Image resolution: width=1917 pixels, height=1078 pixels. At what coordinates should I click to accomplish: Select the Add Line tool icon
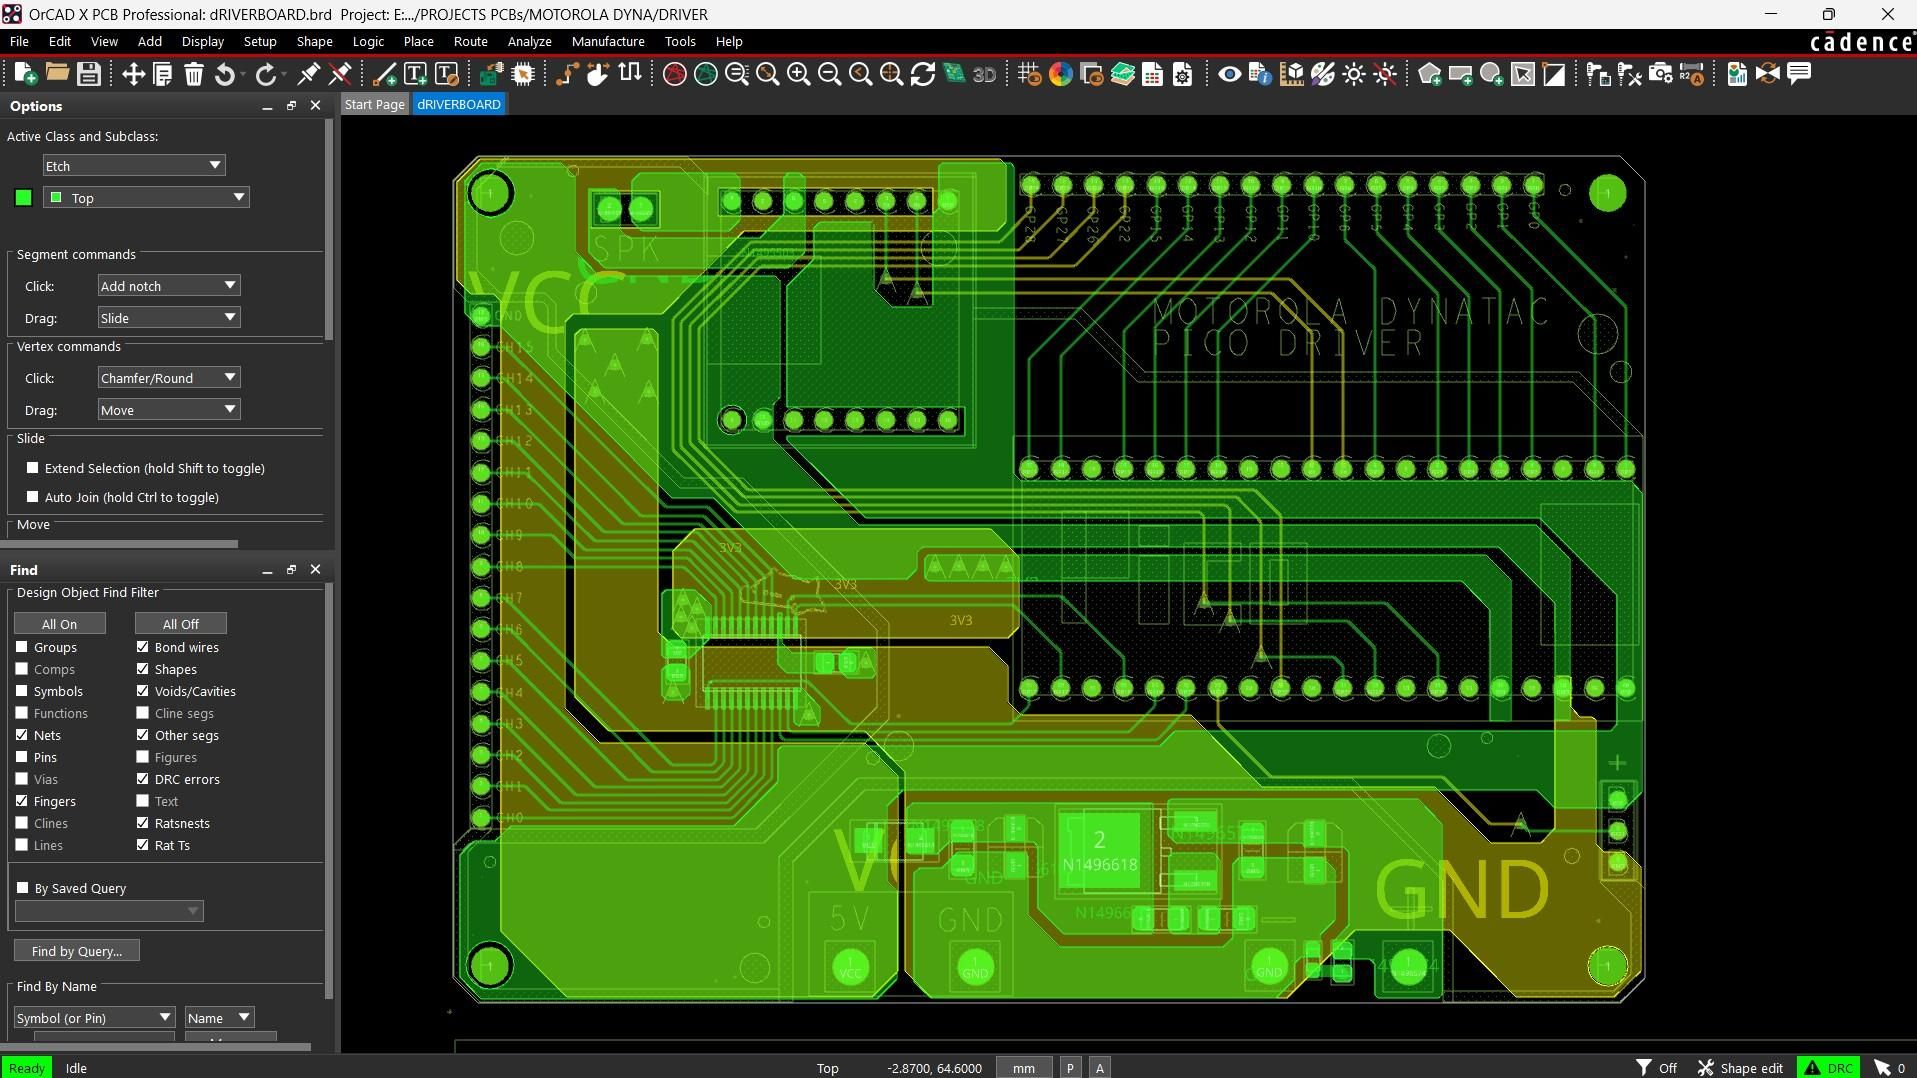384,74
